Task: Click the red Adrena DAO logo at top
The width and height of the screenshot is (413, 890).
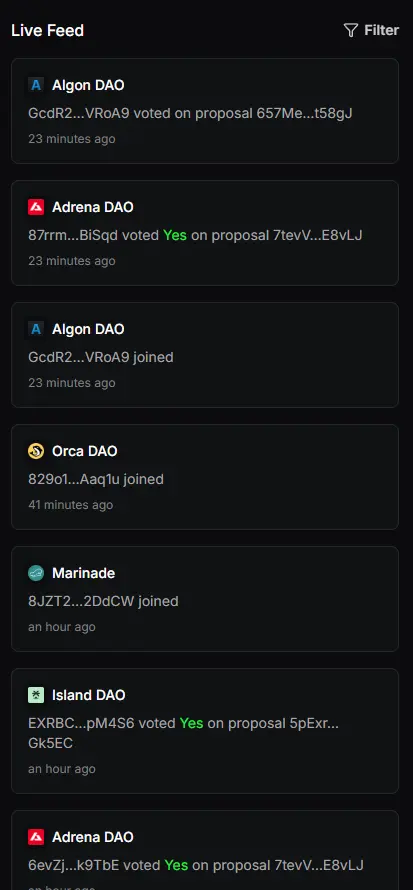Action: coord(36,207)
